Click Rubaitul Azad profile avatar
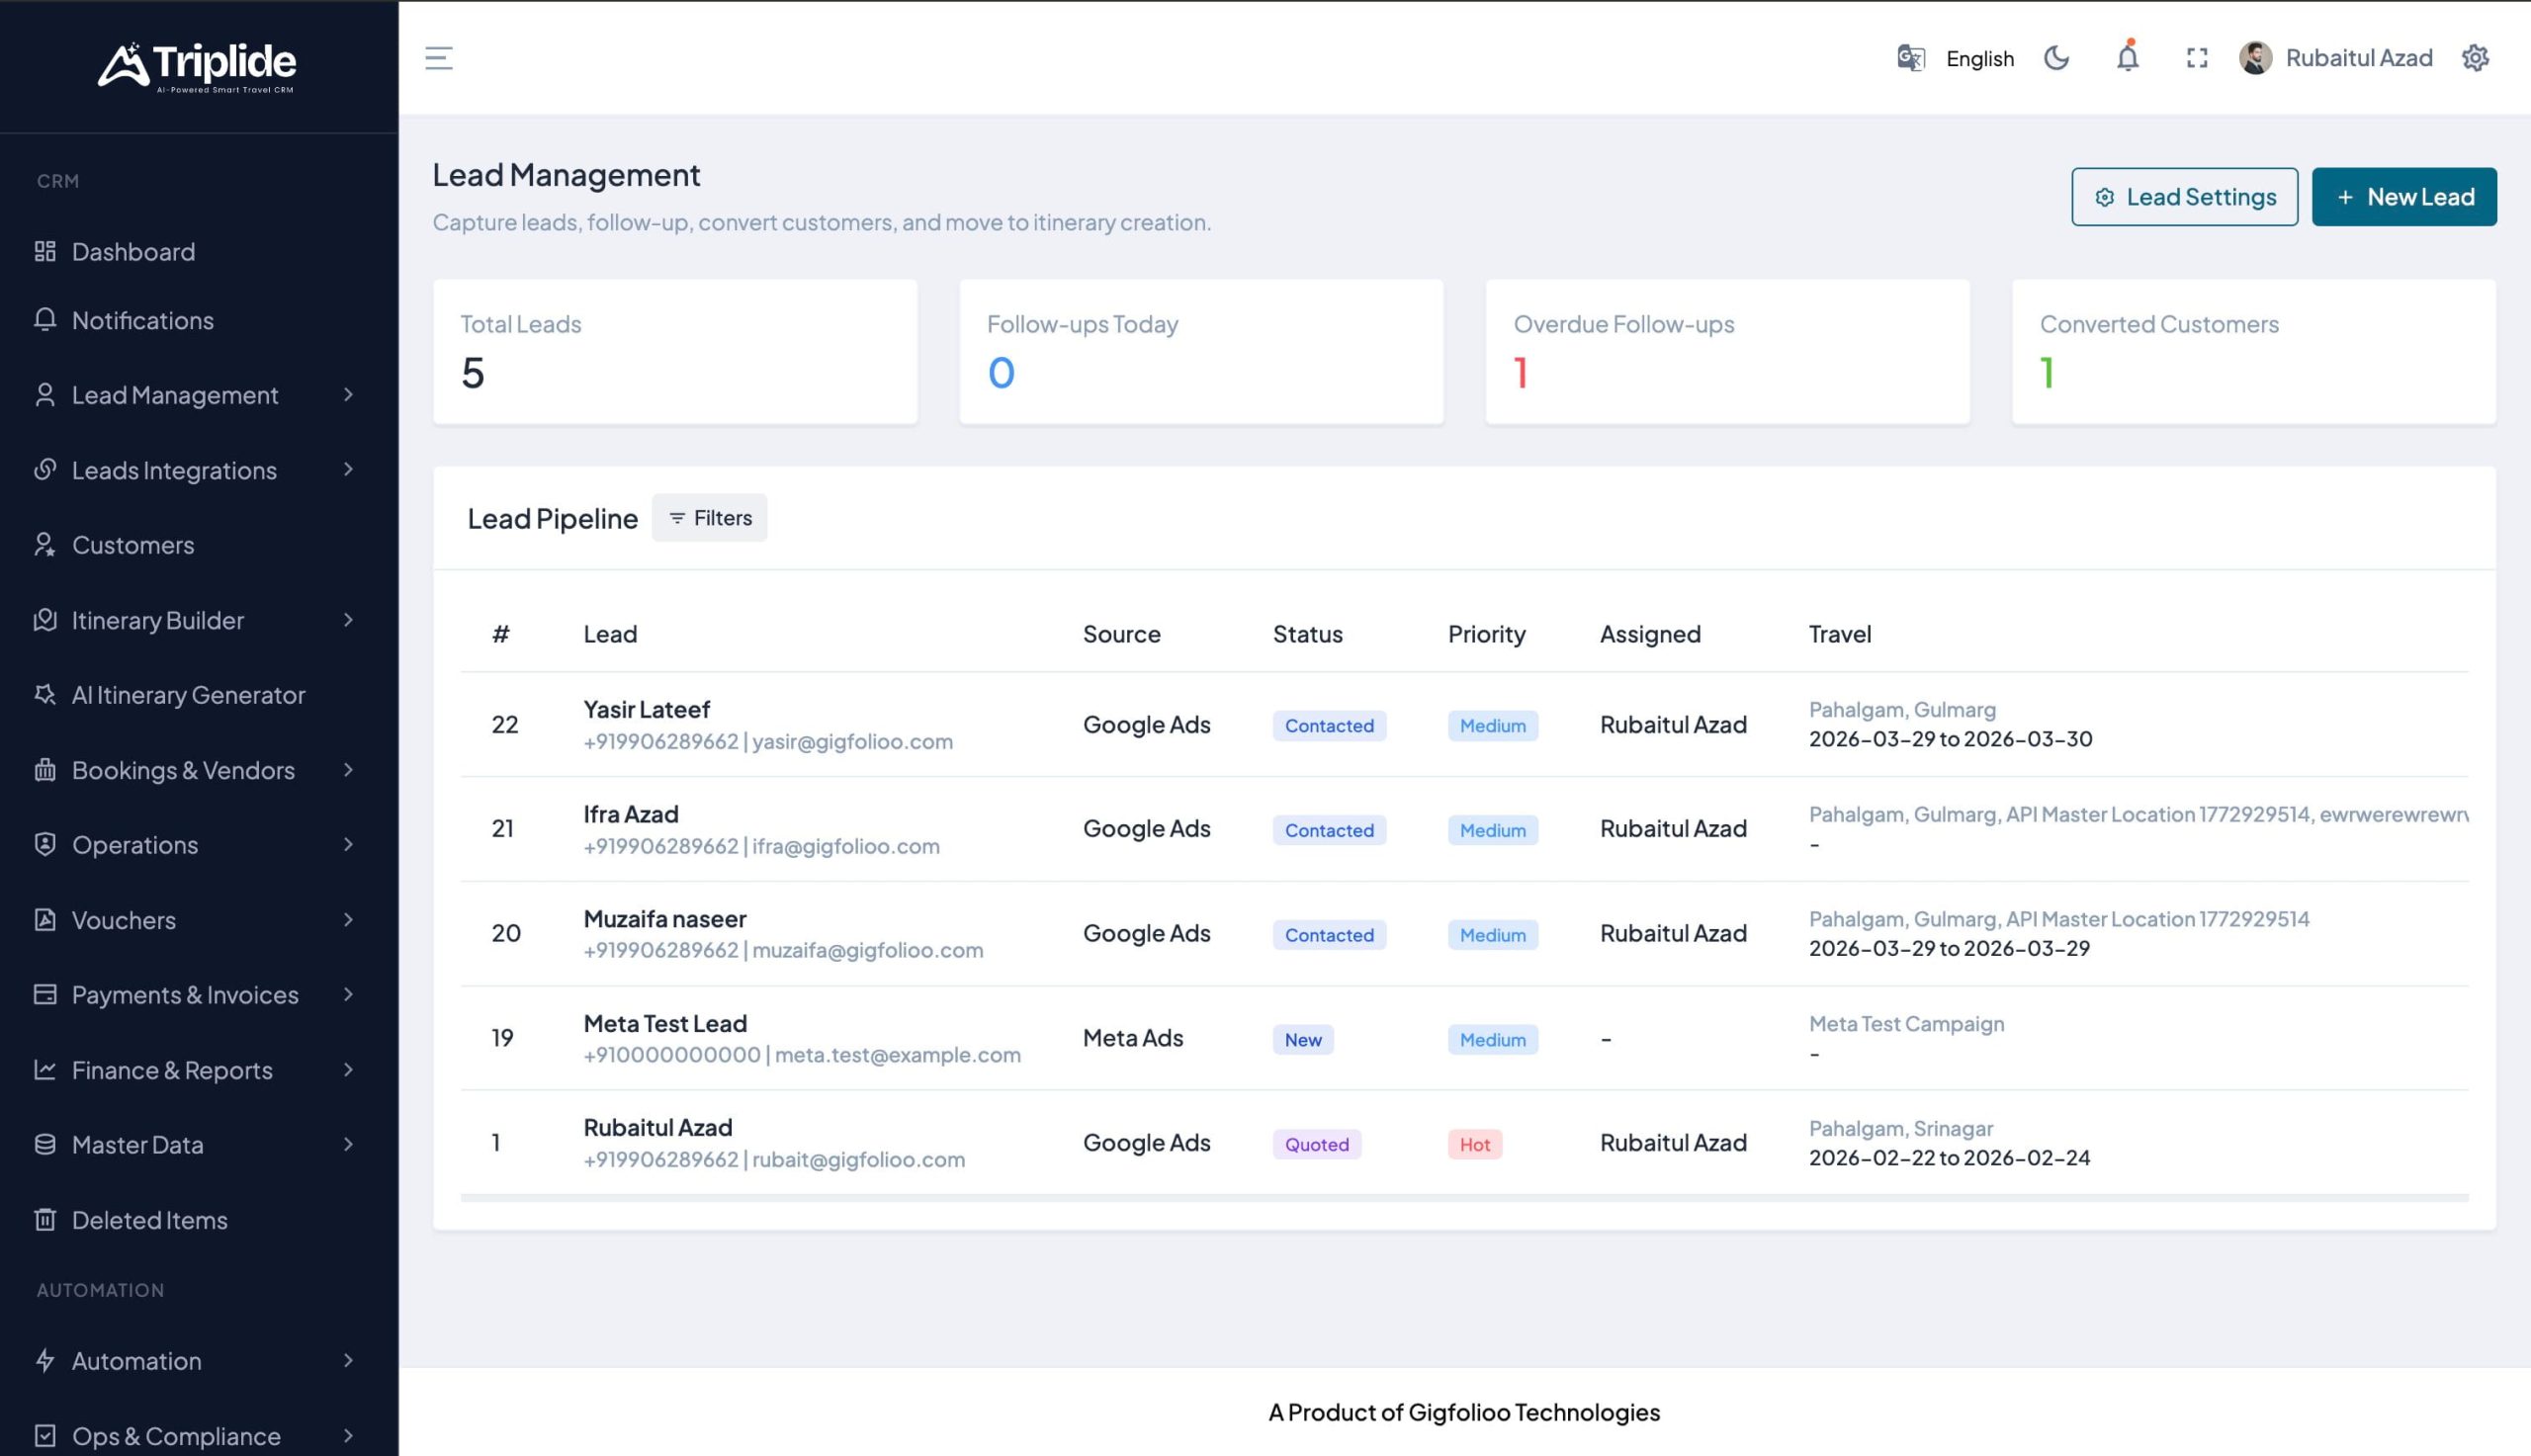The height and width of the screenshot is (1456, 2531). point(2255,58)
